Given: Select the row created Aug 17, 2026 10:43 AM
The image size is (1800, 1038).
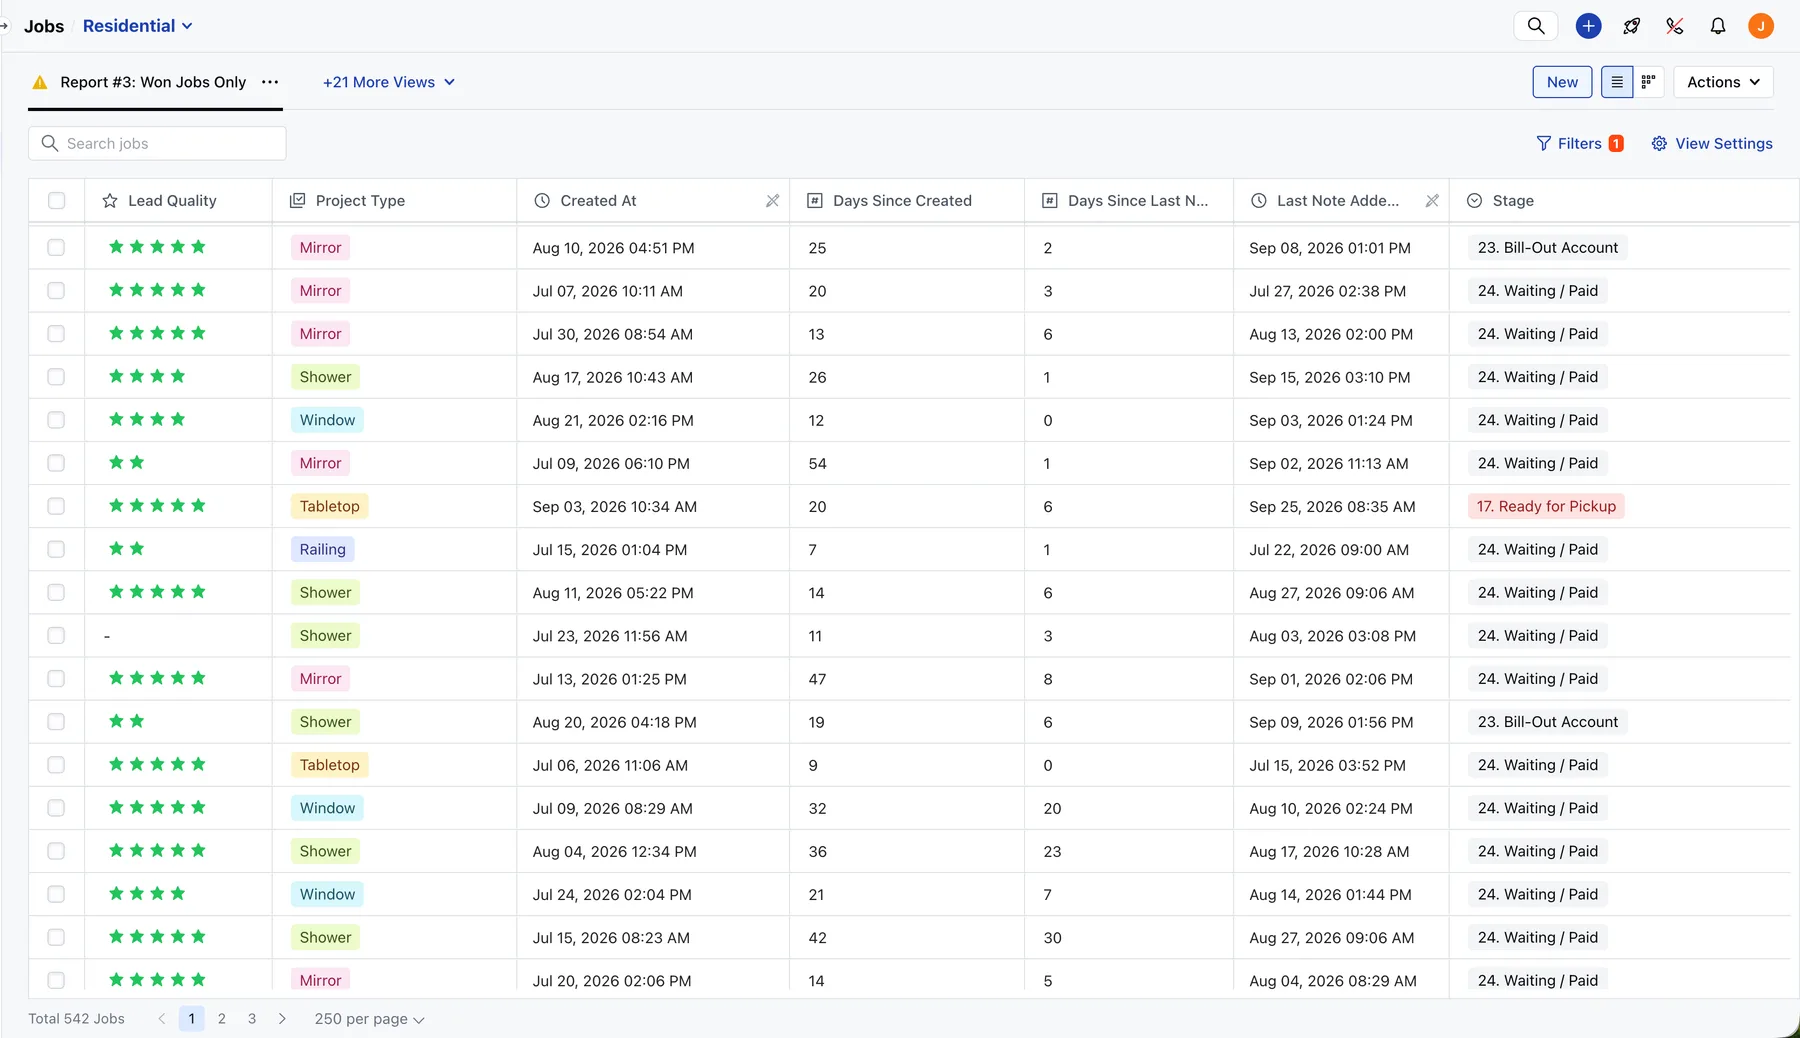Looking at the screenshot, I should [x=56, y=377].
